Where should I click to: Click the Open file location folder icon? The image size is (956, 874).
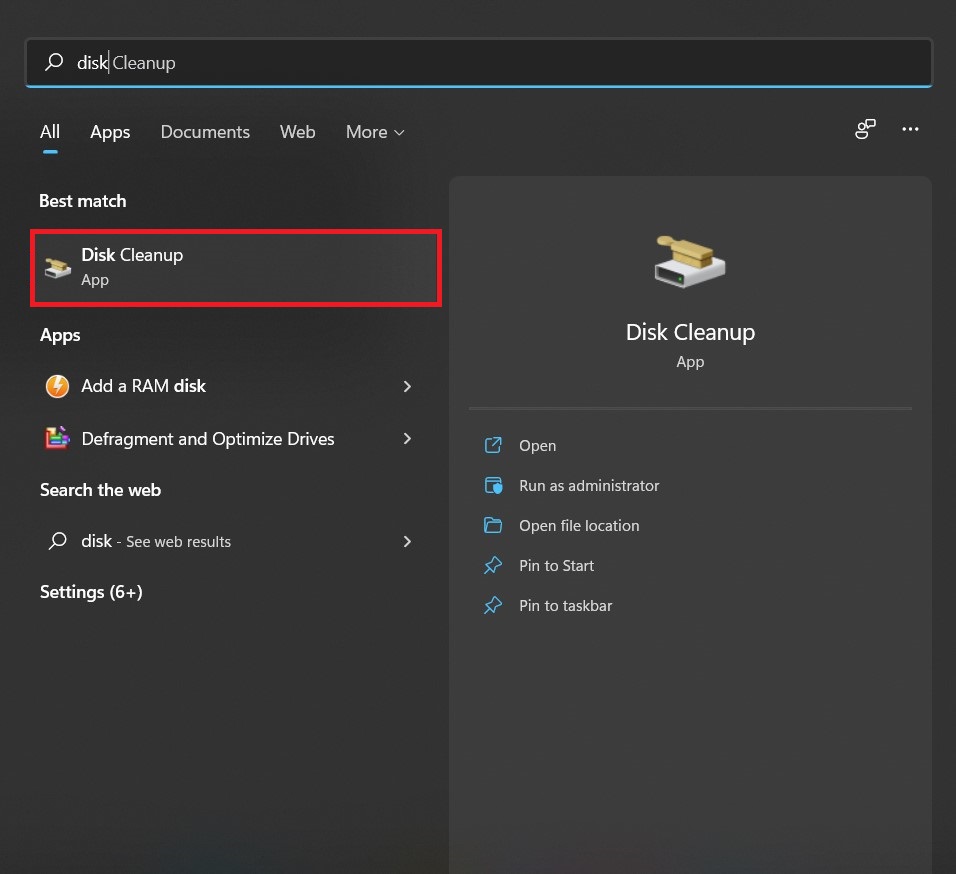click(x=492, y=525)
